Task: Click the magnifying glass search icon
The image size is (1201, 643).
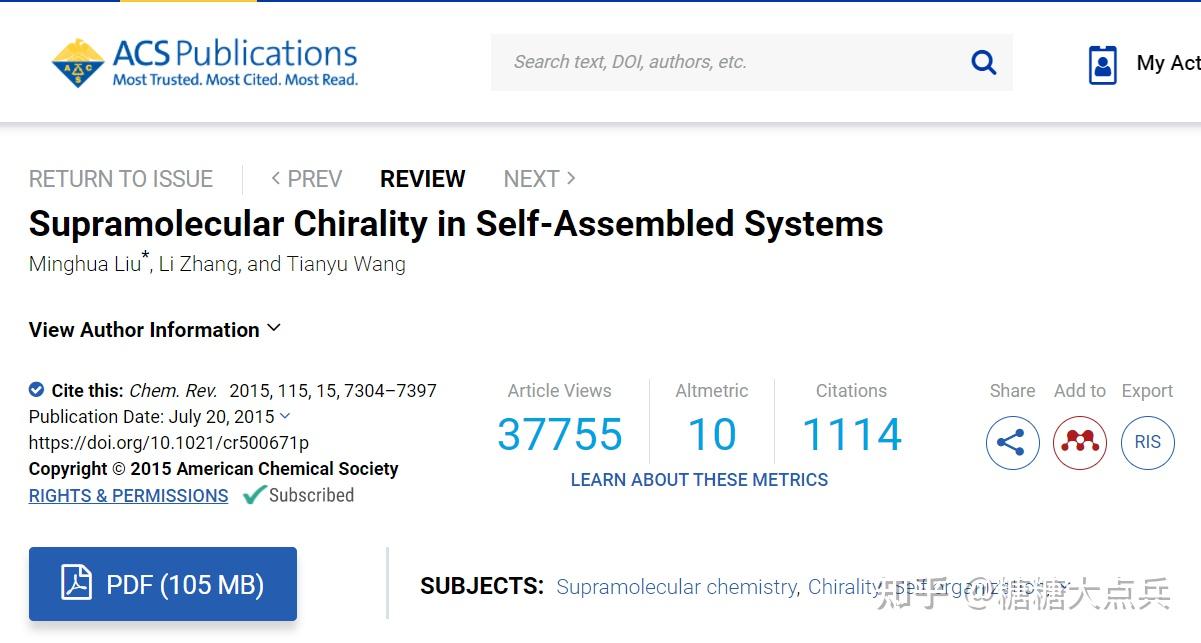Action: (x=984, y=63)
